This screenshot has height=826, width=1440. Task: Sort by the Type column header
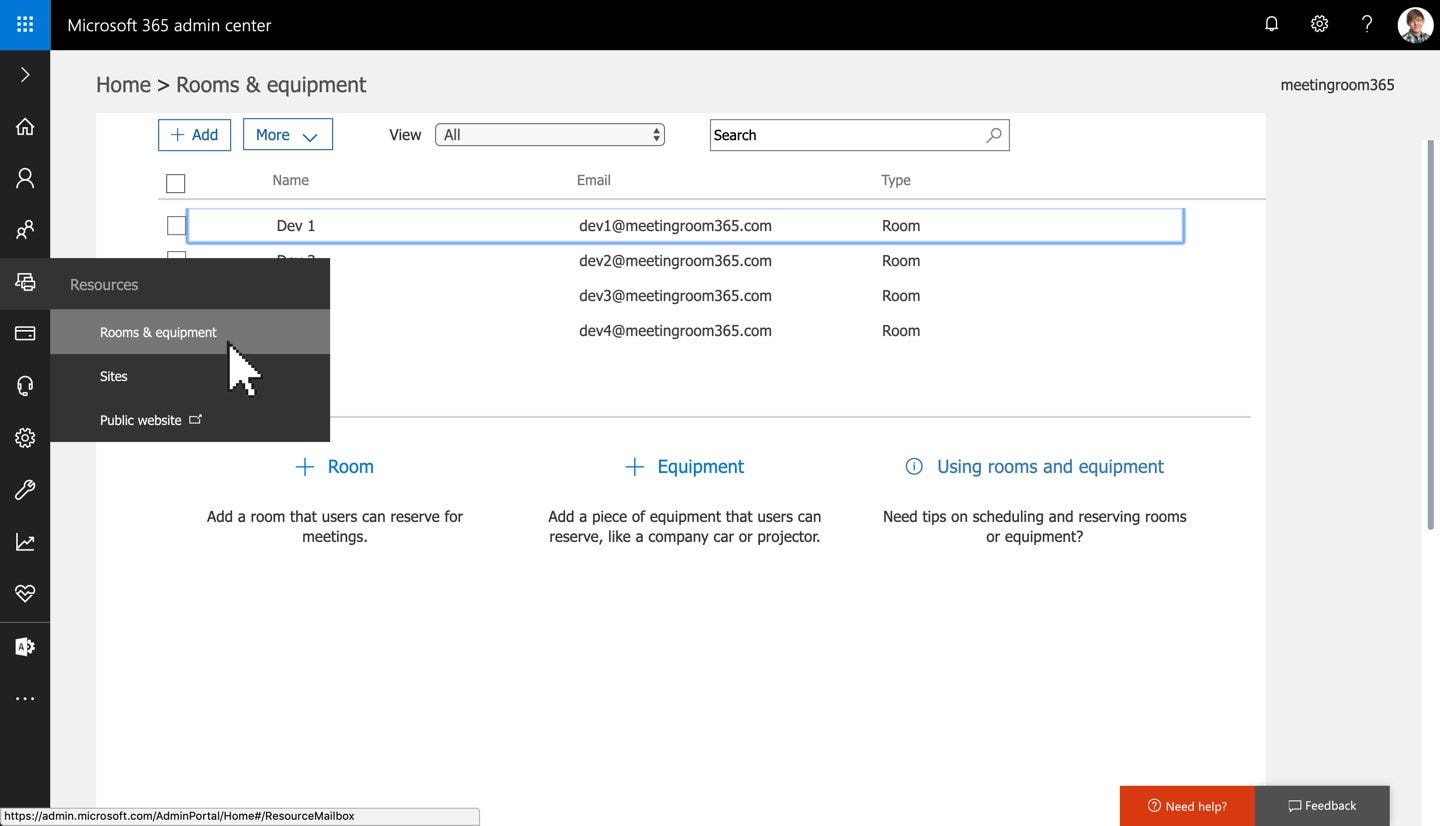[x=896, y=180]
